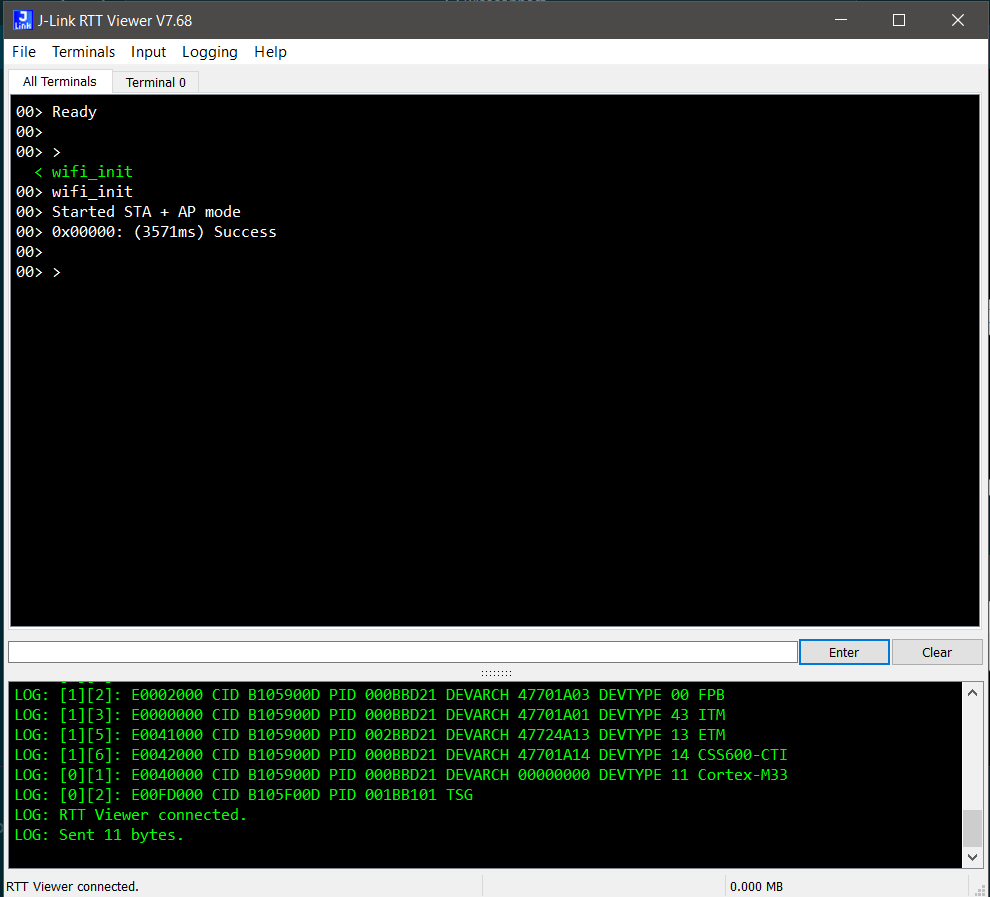
Task: Minimize the RTT Viewer window
Action: (841, 20)
